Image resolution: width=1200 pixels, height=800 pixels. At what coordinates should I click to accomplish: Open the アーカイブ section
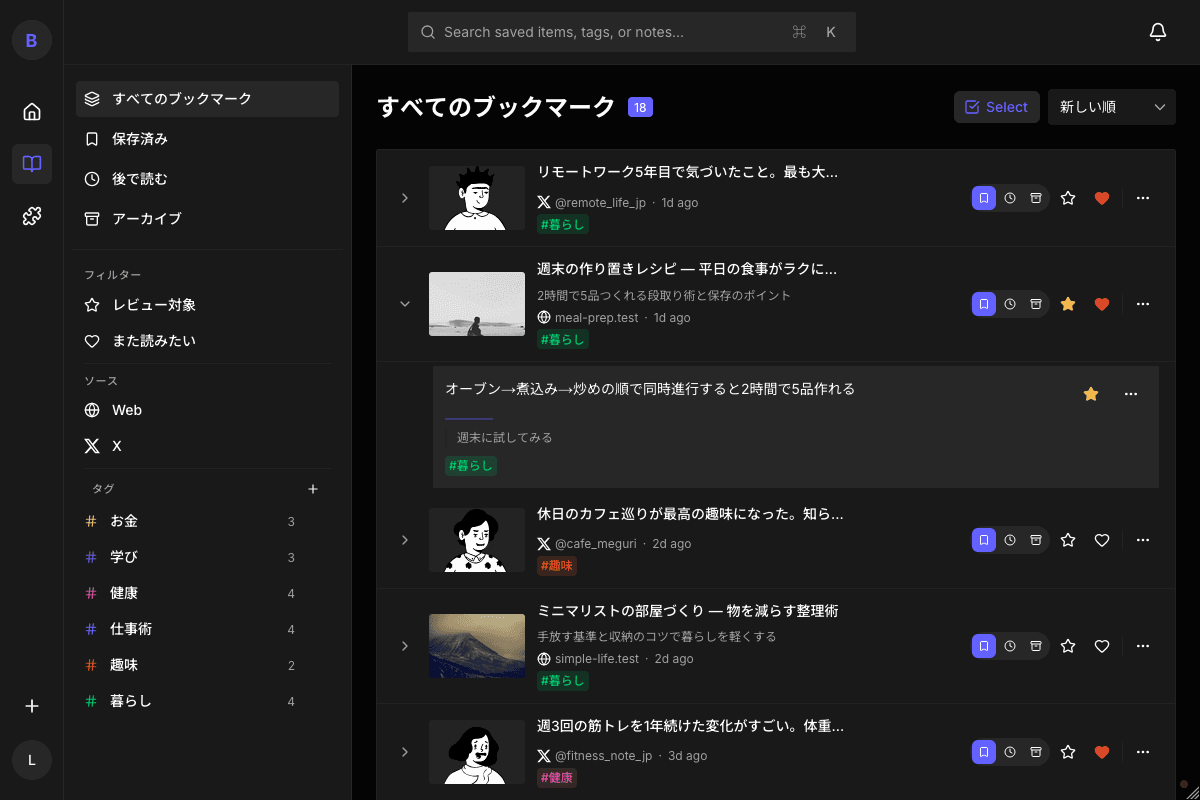146,218
